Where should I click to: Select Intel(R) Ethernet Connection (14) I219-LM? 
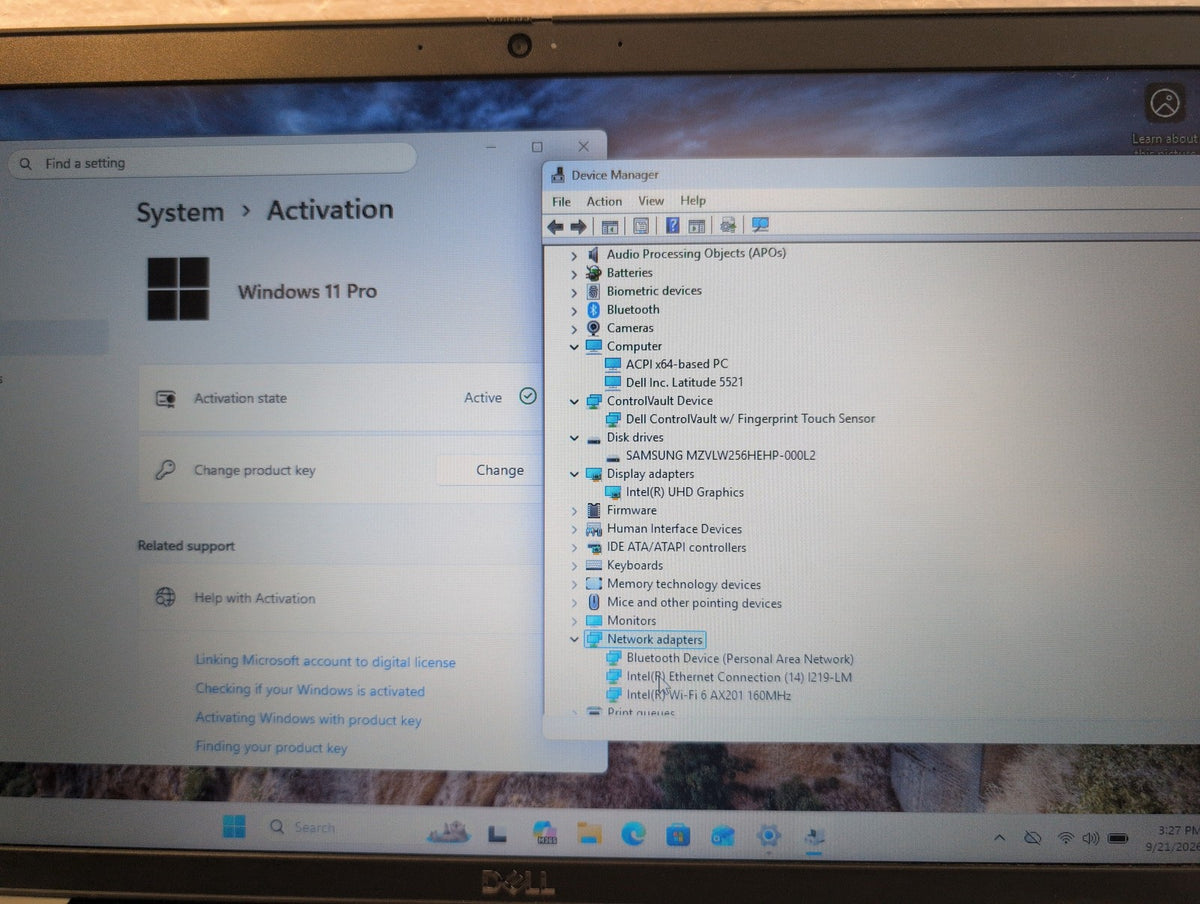pos(739,677)
